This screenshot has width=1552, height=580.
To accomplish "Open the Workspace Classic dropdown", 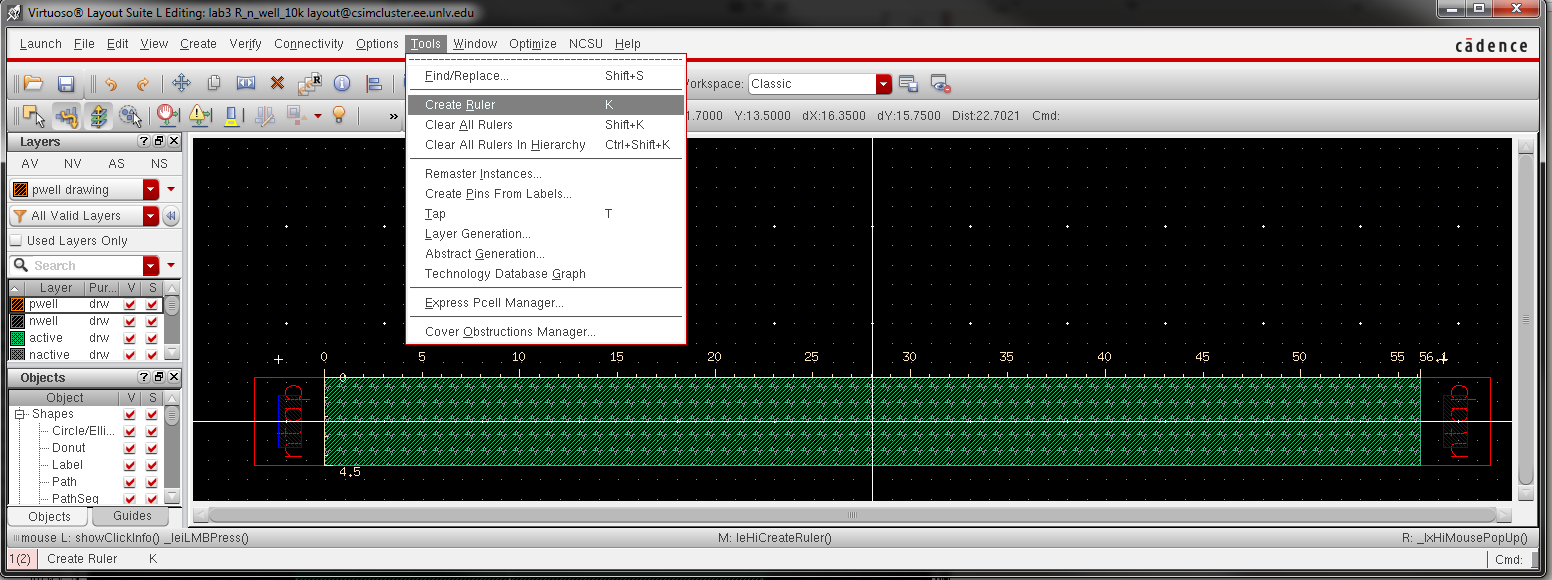I will point(883,84).
